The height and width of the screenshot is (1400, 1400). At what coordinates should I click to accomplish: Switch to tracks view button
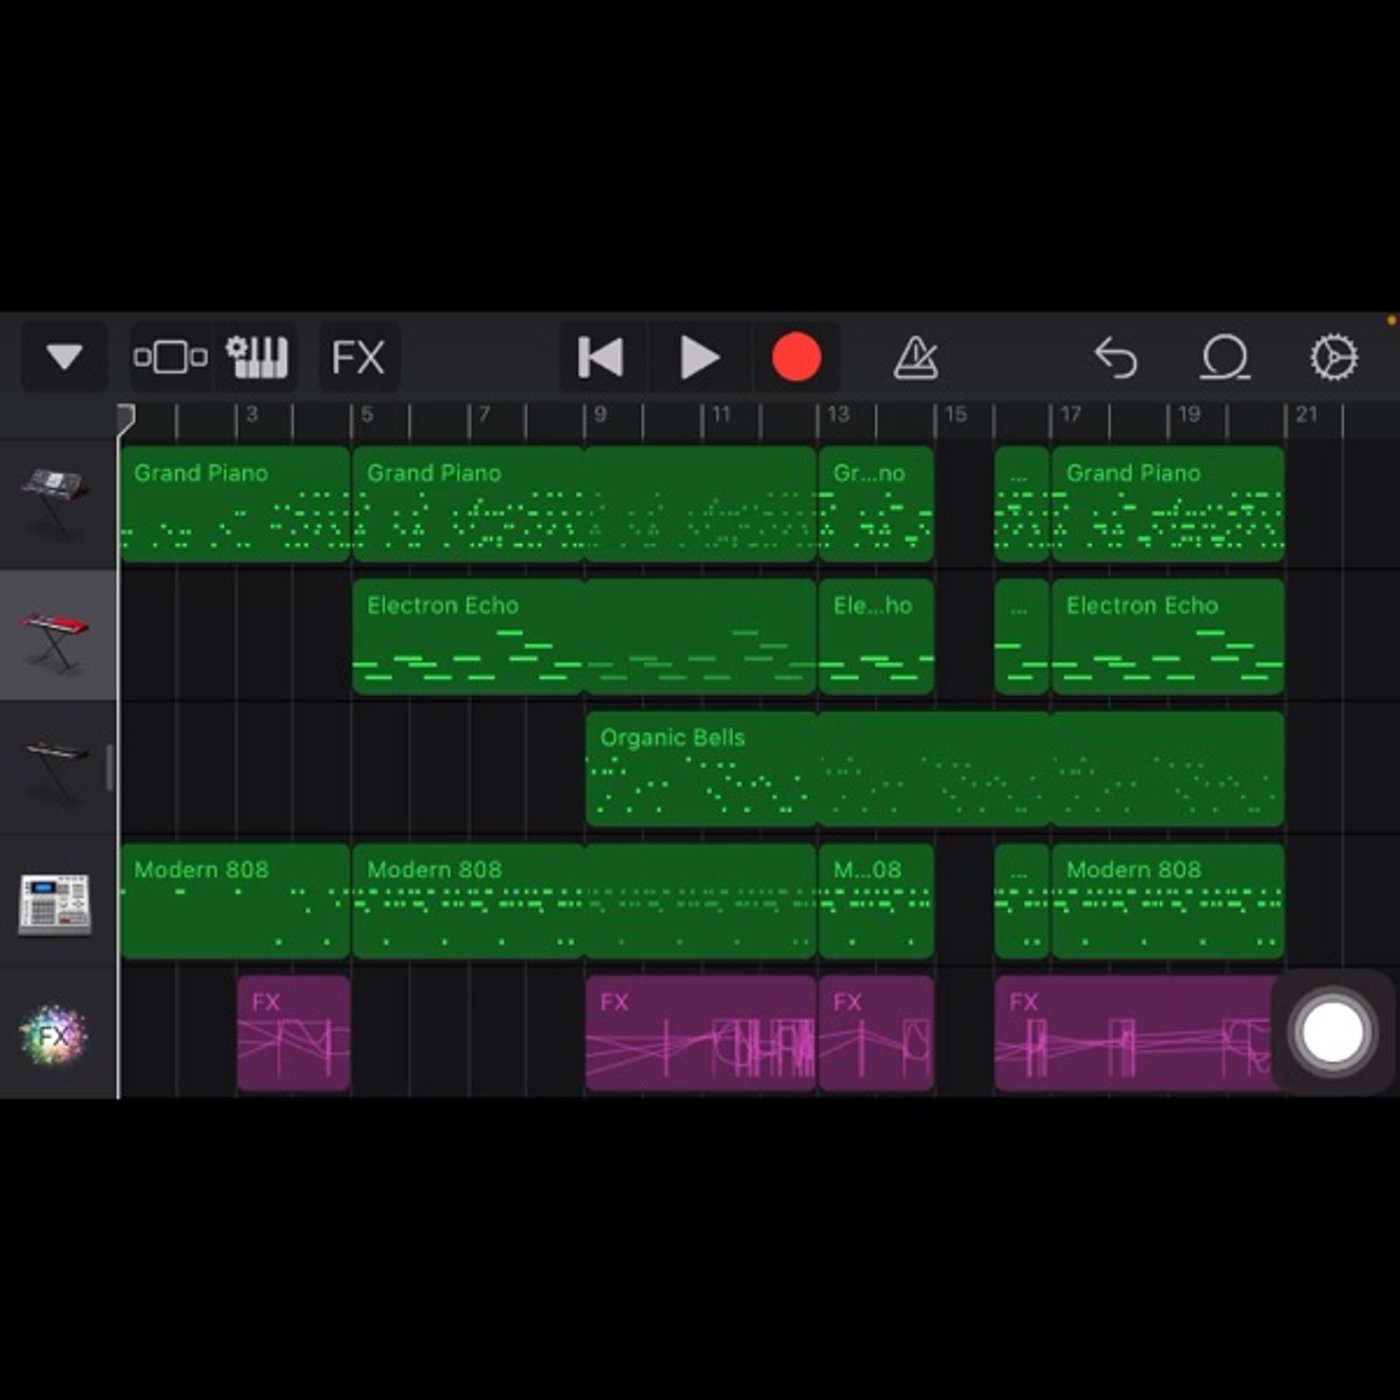170,357
